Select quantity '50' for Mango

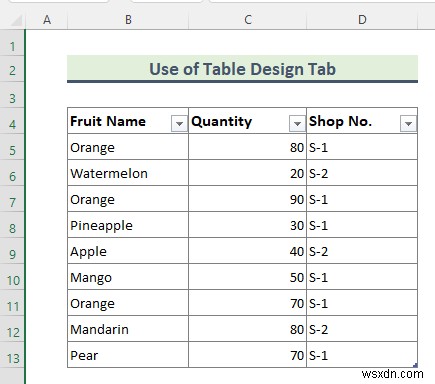pos(247,277)
